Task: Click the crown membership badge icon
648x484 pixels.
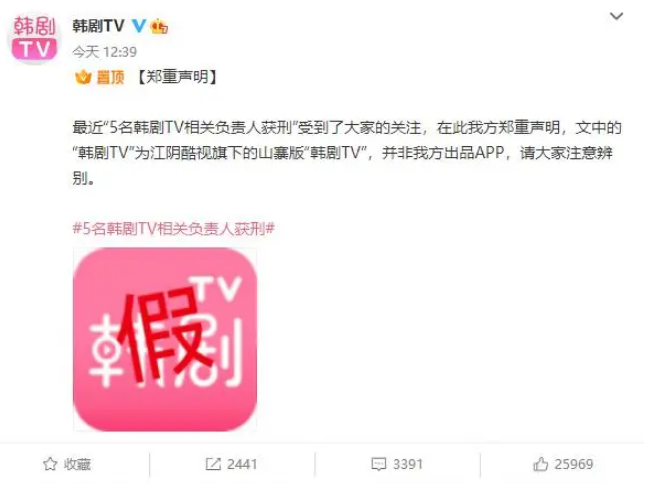Action: [159, 26]
